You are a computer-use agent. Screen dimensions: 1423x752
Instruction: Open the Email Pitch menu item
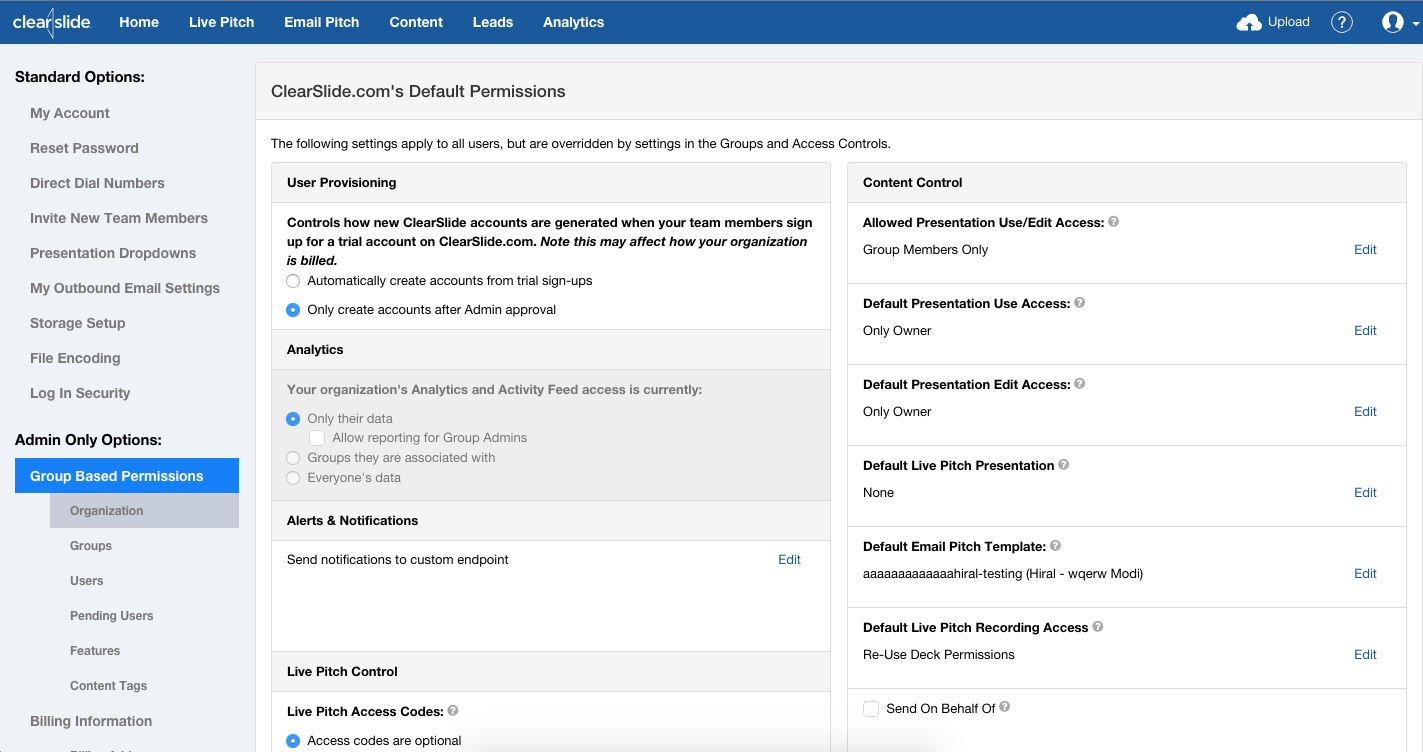click(322, 22)
